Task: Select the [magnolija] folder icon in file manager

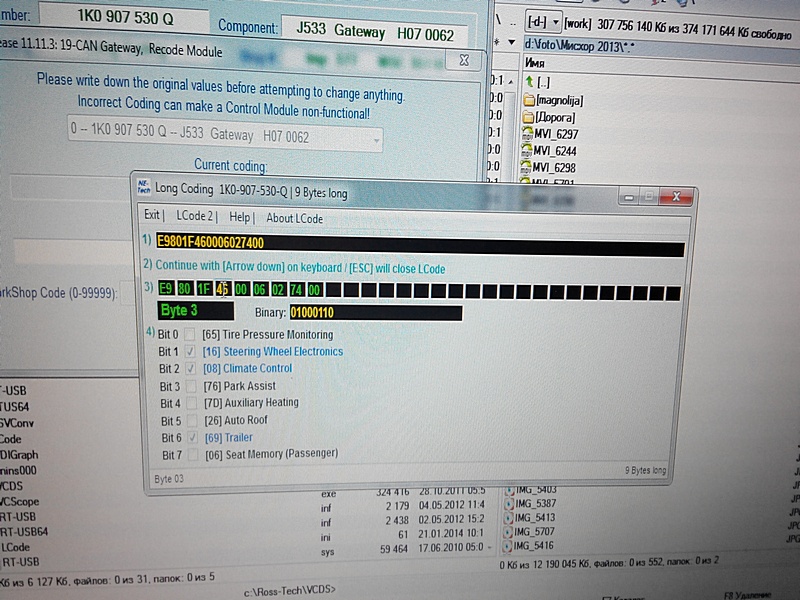Action: tap(529, 99)
